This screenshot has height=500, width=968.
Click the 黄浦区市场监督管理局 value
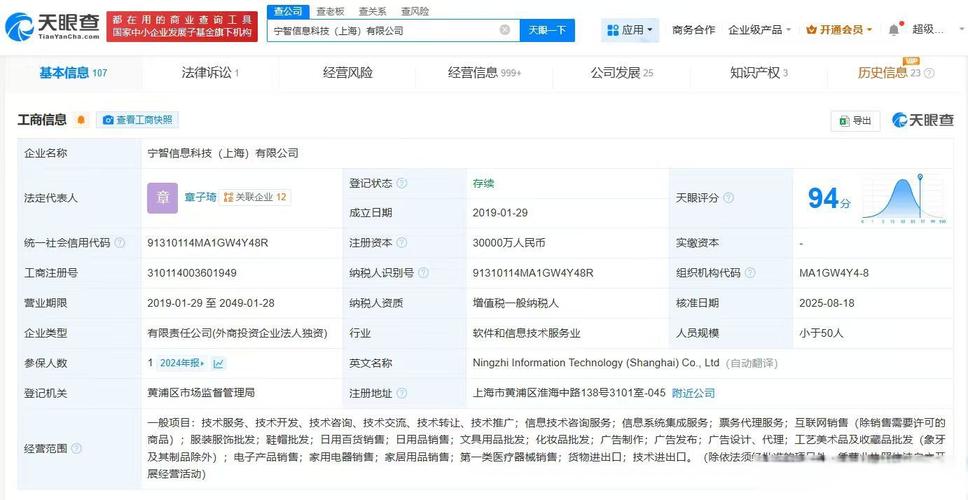point(201,393)
